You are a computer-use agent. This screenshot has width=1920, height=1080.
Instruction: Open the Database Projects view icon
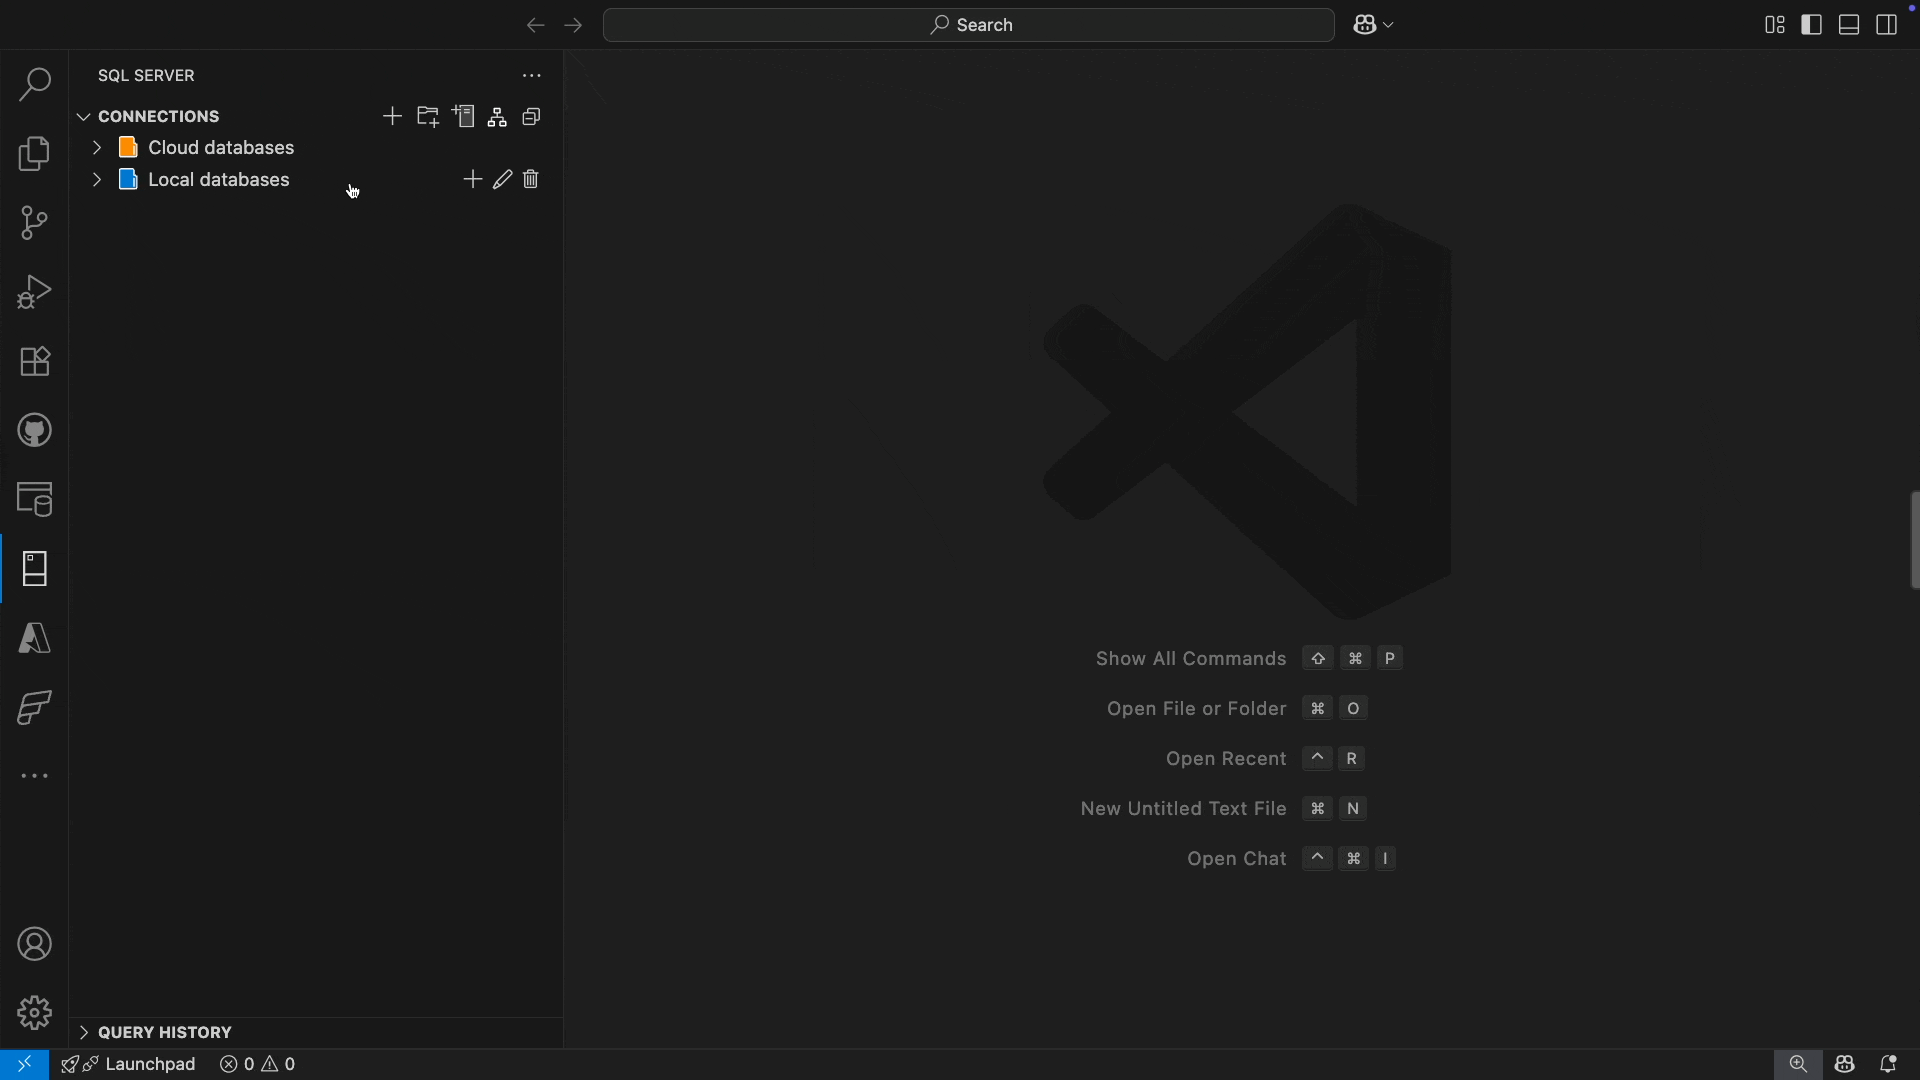point(35,500)
